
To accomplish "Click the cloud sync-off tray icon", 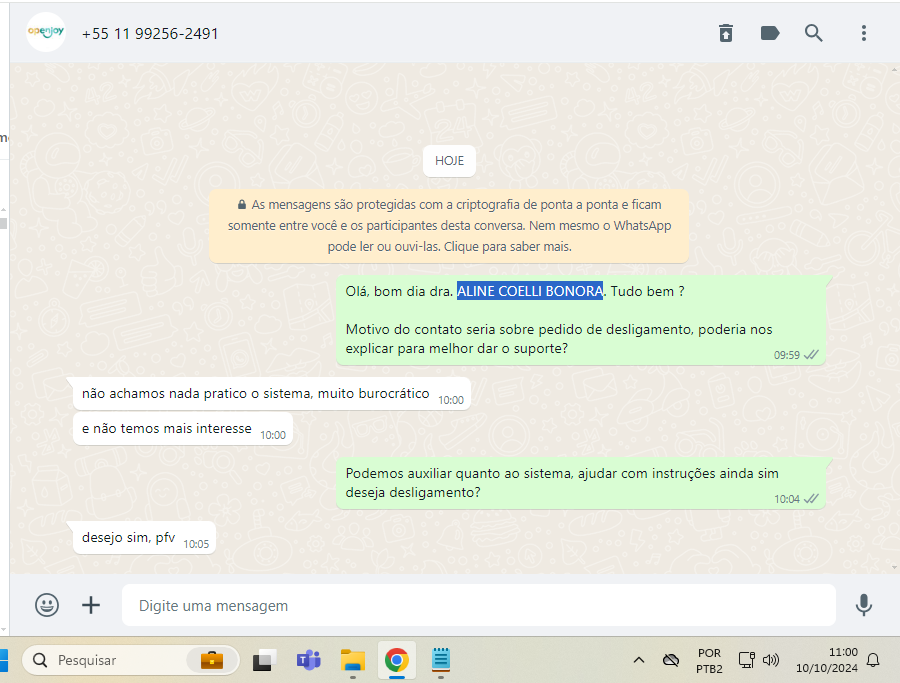I will [x=670, y=660].
